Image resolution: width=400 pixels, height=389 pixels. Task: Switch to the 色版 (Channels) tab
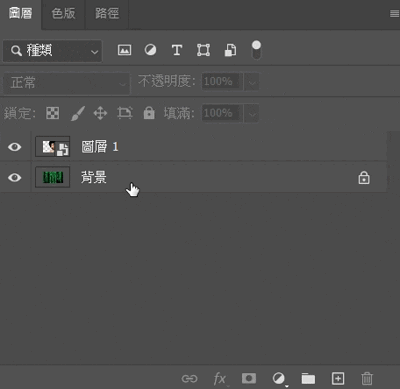[63, 14]
